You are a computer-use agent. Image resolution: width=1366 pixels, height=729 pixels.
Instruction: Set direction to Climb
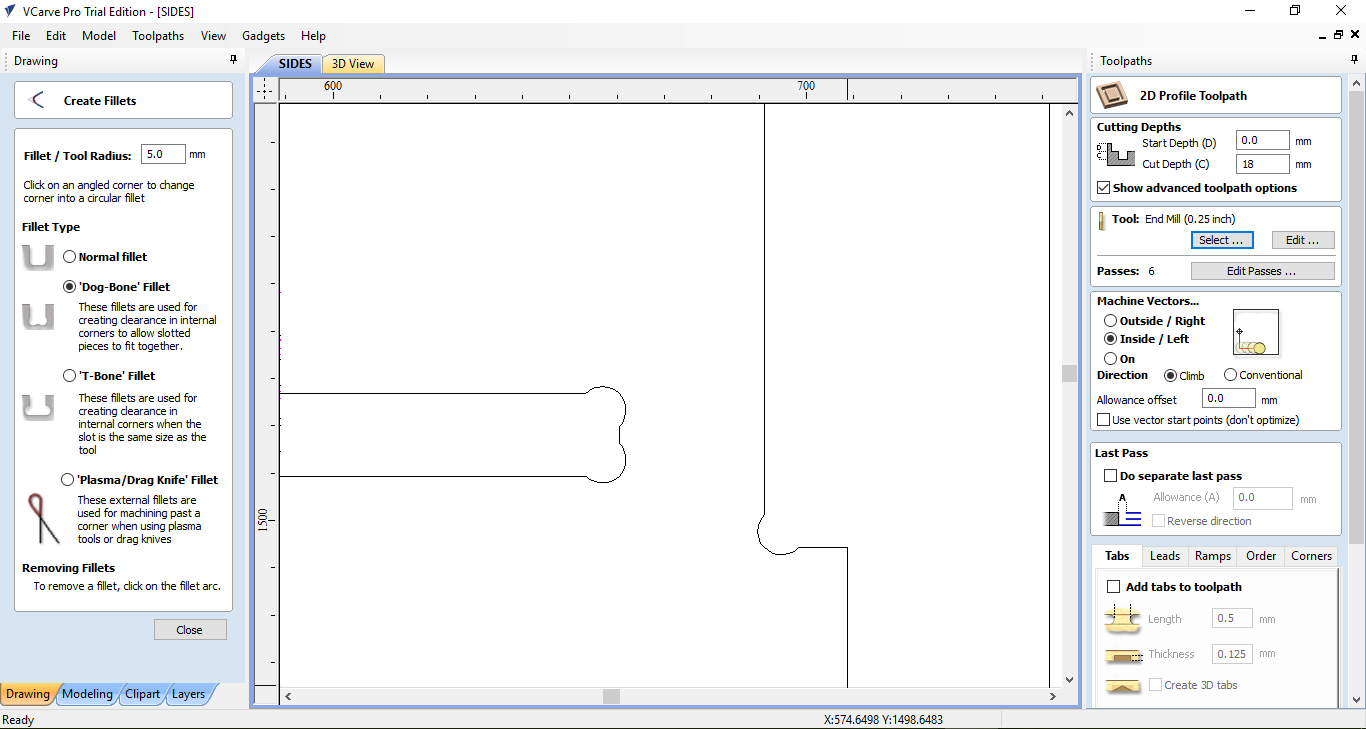pyautogui.click(x=1170, y=375)
